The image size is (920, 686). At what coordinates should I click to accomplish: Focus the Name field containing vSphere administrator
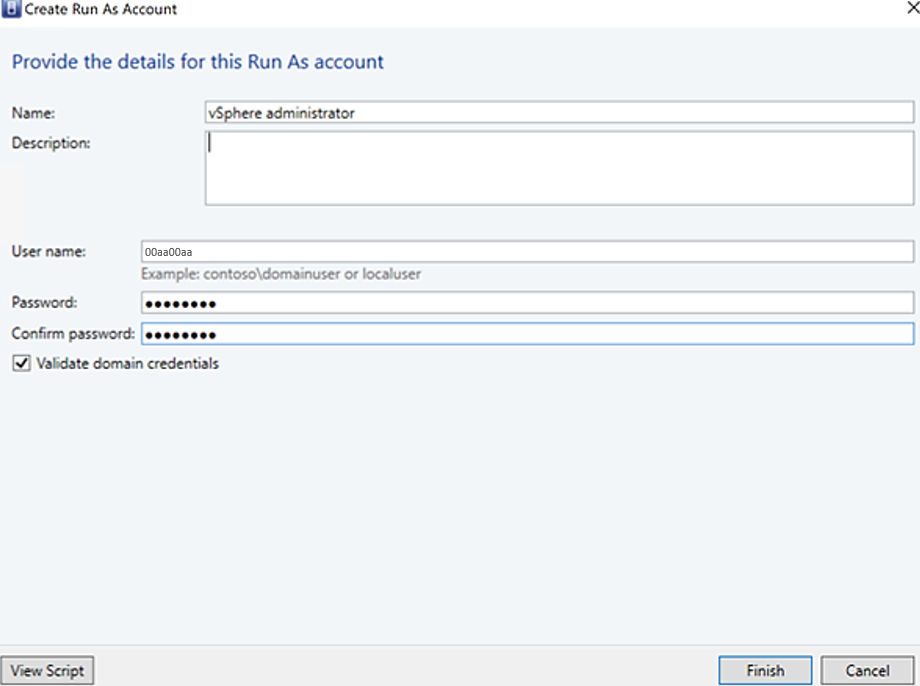558,113
